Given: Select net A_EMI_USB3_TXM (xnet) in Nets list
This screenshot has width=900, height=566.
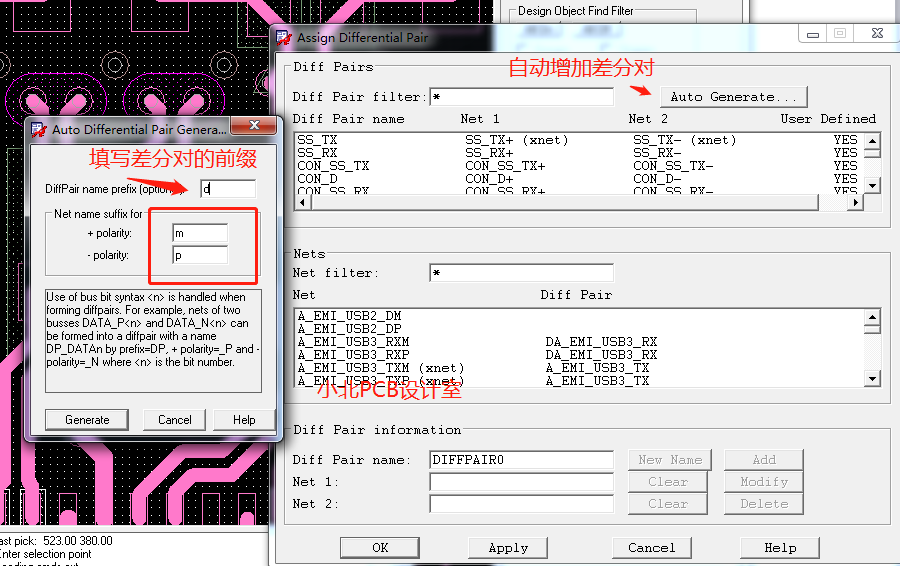Looking at the screenshot, I should click(x=579, y=368).
